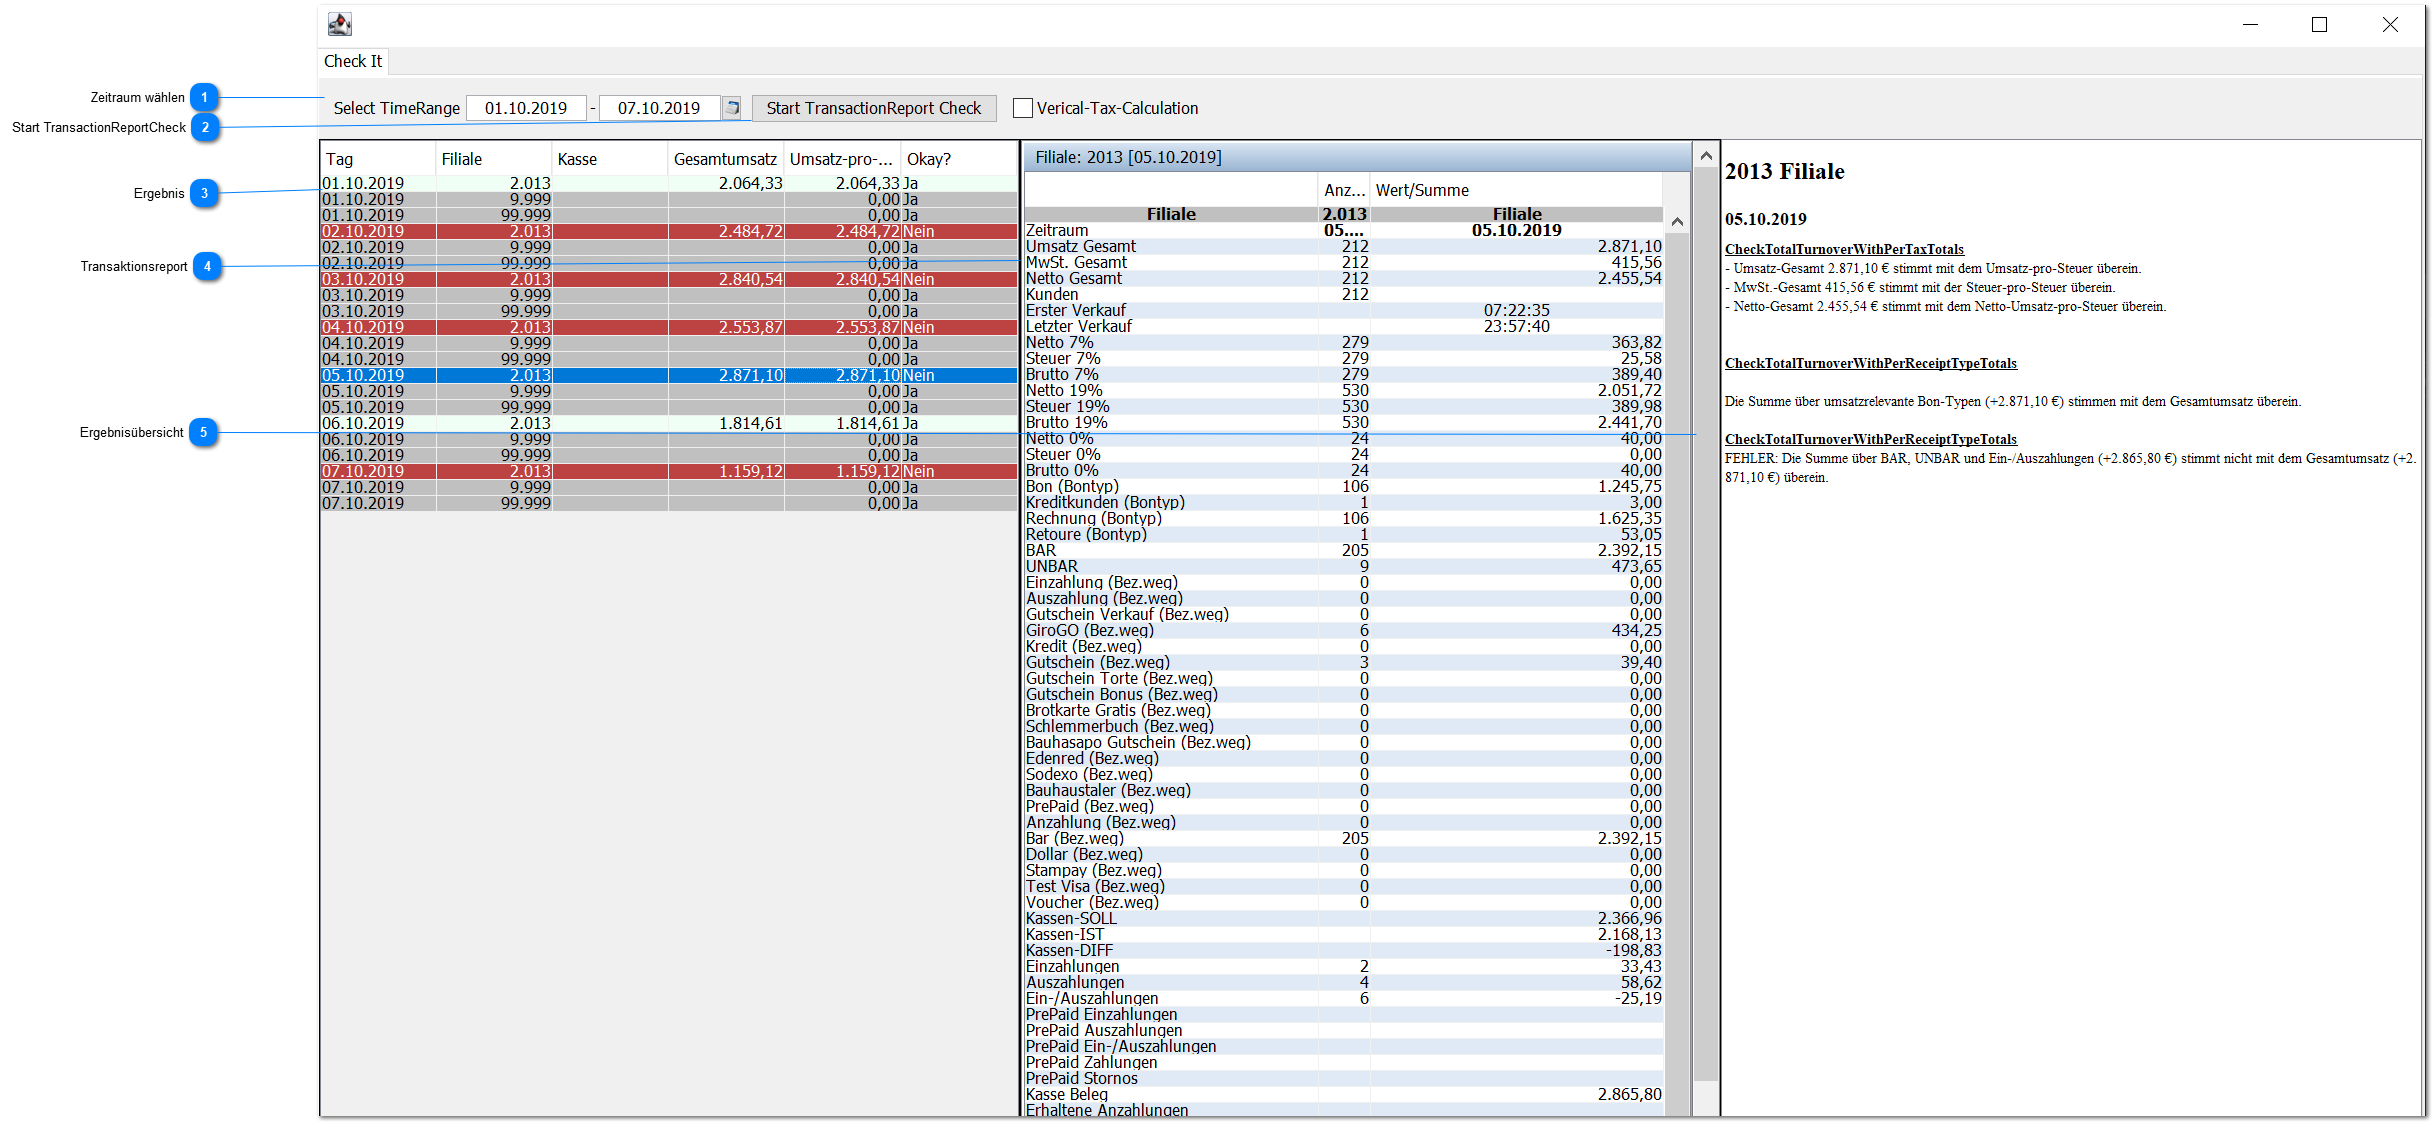The width and height of the screenshot is (2435, 1125).
Task: Click the Kassen-SOLL row
Action: click(x=1344, y=918)
